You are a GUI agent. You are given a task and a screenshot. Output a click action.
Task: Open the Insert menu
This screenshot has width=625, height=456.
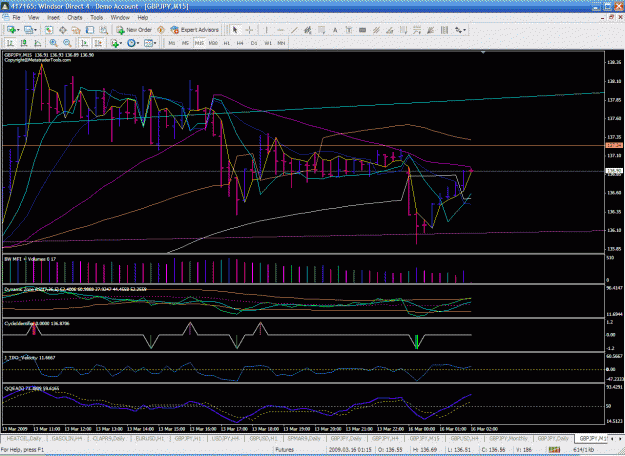53,18
